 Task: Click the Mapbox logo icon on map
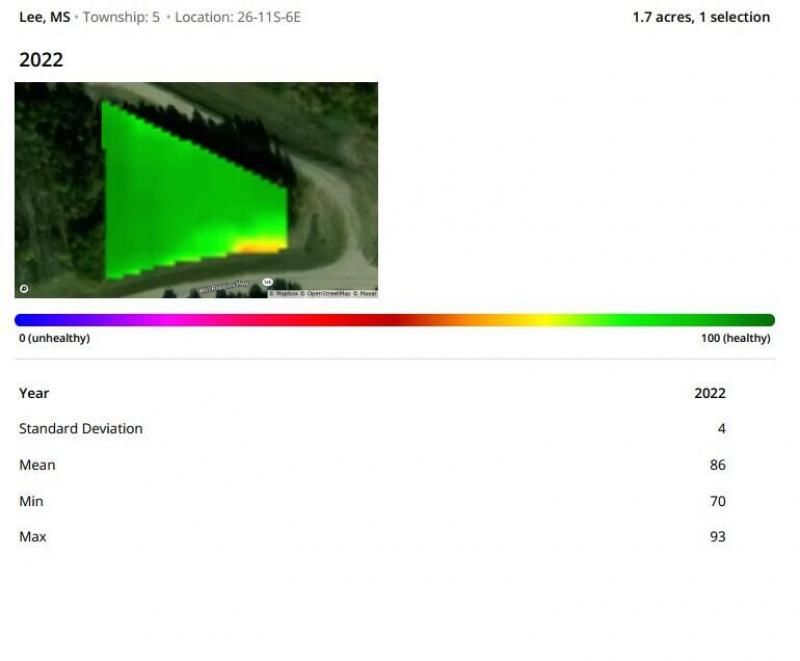(24, 289)
